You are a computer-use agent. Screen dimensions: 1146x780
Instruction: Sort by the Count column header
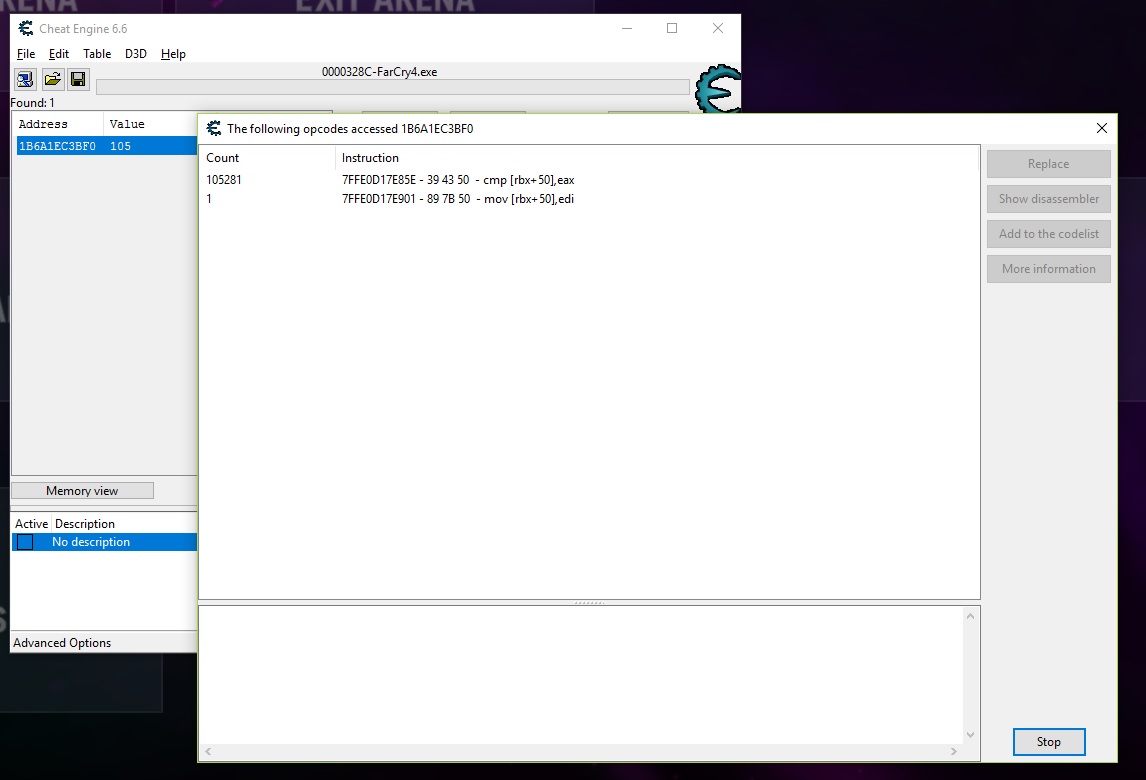coord(223,158)
